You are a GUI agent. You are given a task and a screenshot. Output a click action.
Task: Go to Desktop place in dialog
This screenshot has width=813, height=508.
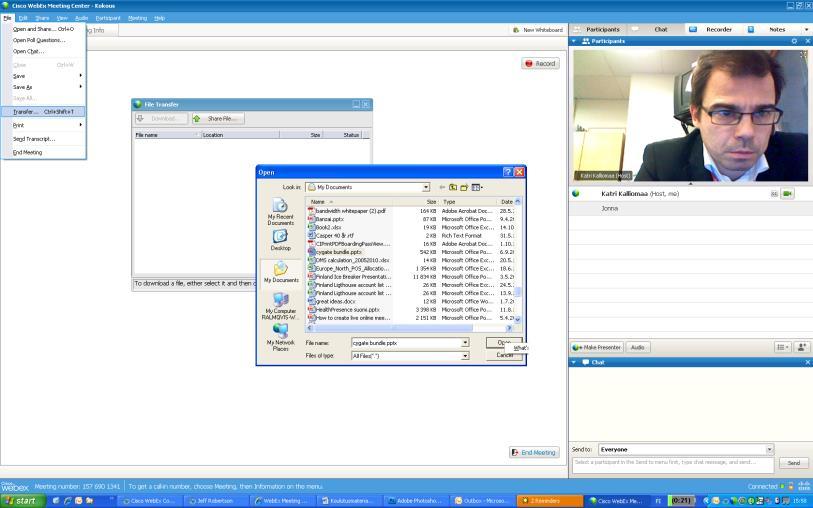pyautogui.click(x=281, y=240)
